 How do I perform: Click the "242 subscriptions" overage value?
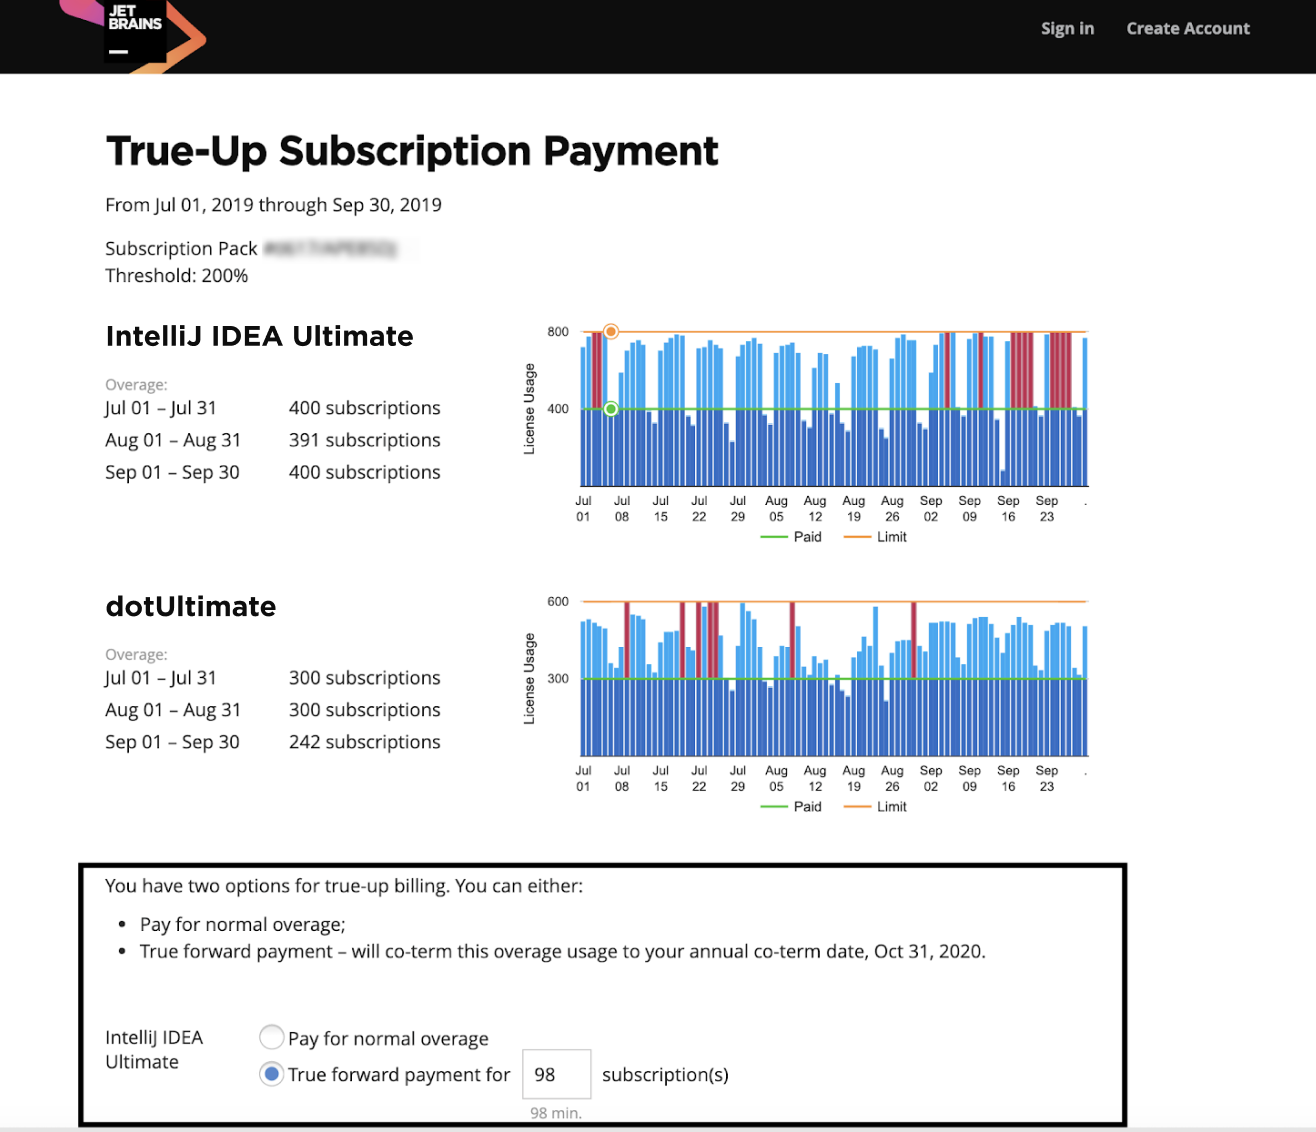365,742
